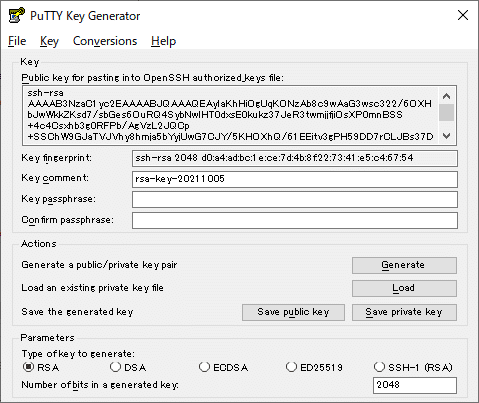Click 'Load an existing private key file' text

tap(92, 288)
